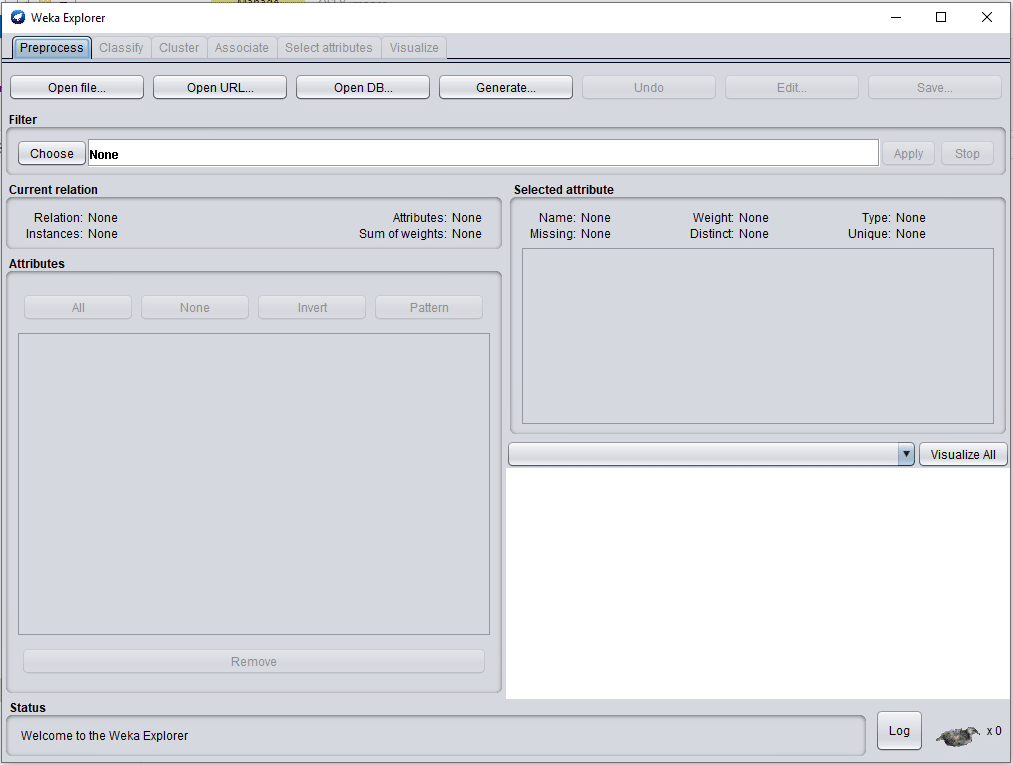Click the Open DB... button

pyautogui.click(x=363, y=88)
